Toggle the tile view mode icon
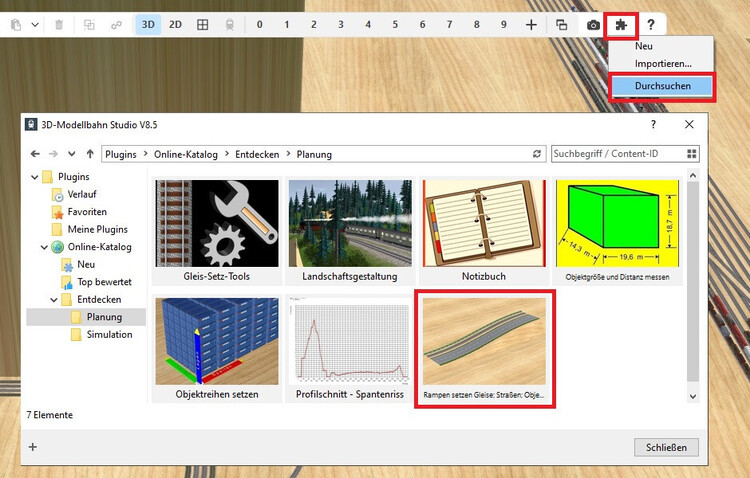The width and height of the screenshot is (750, 478). coord(692,154)
